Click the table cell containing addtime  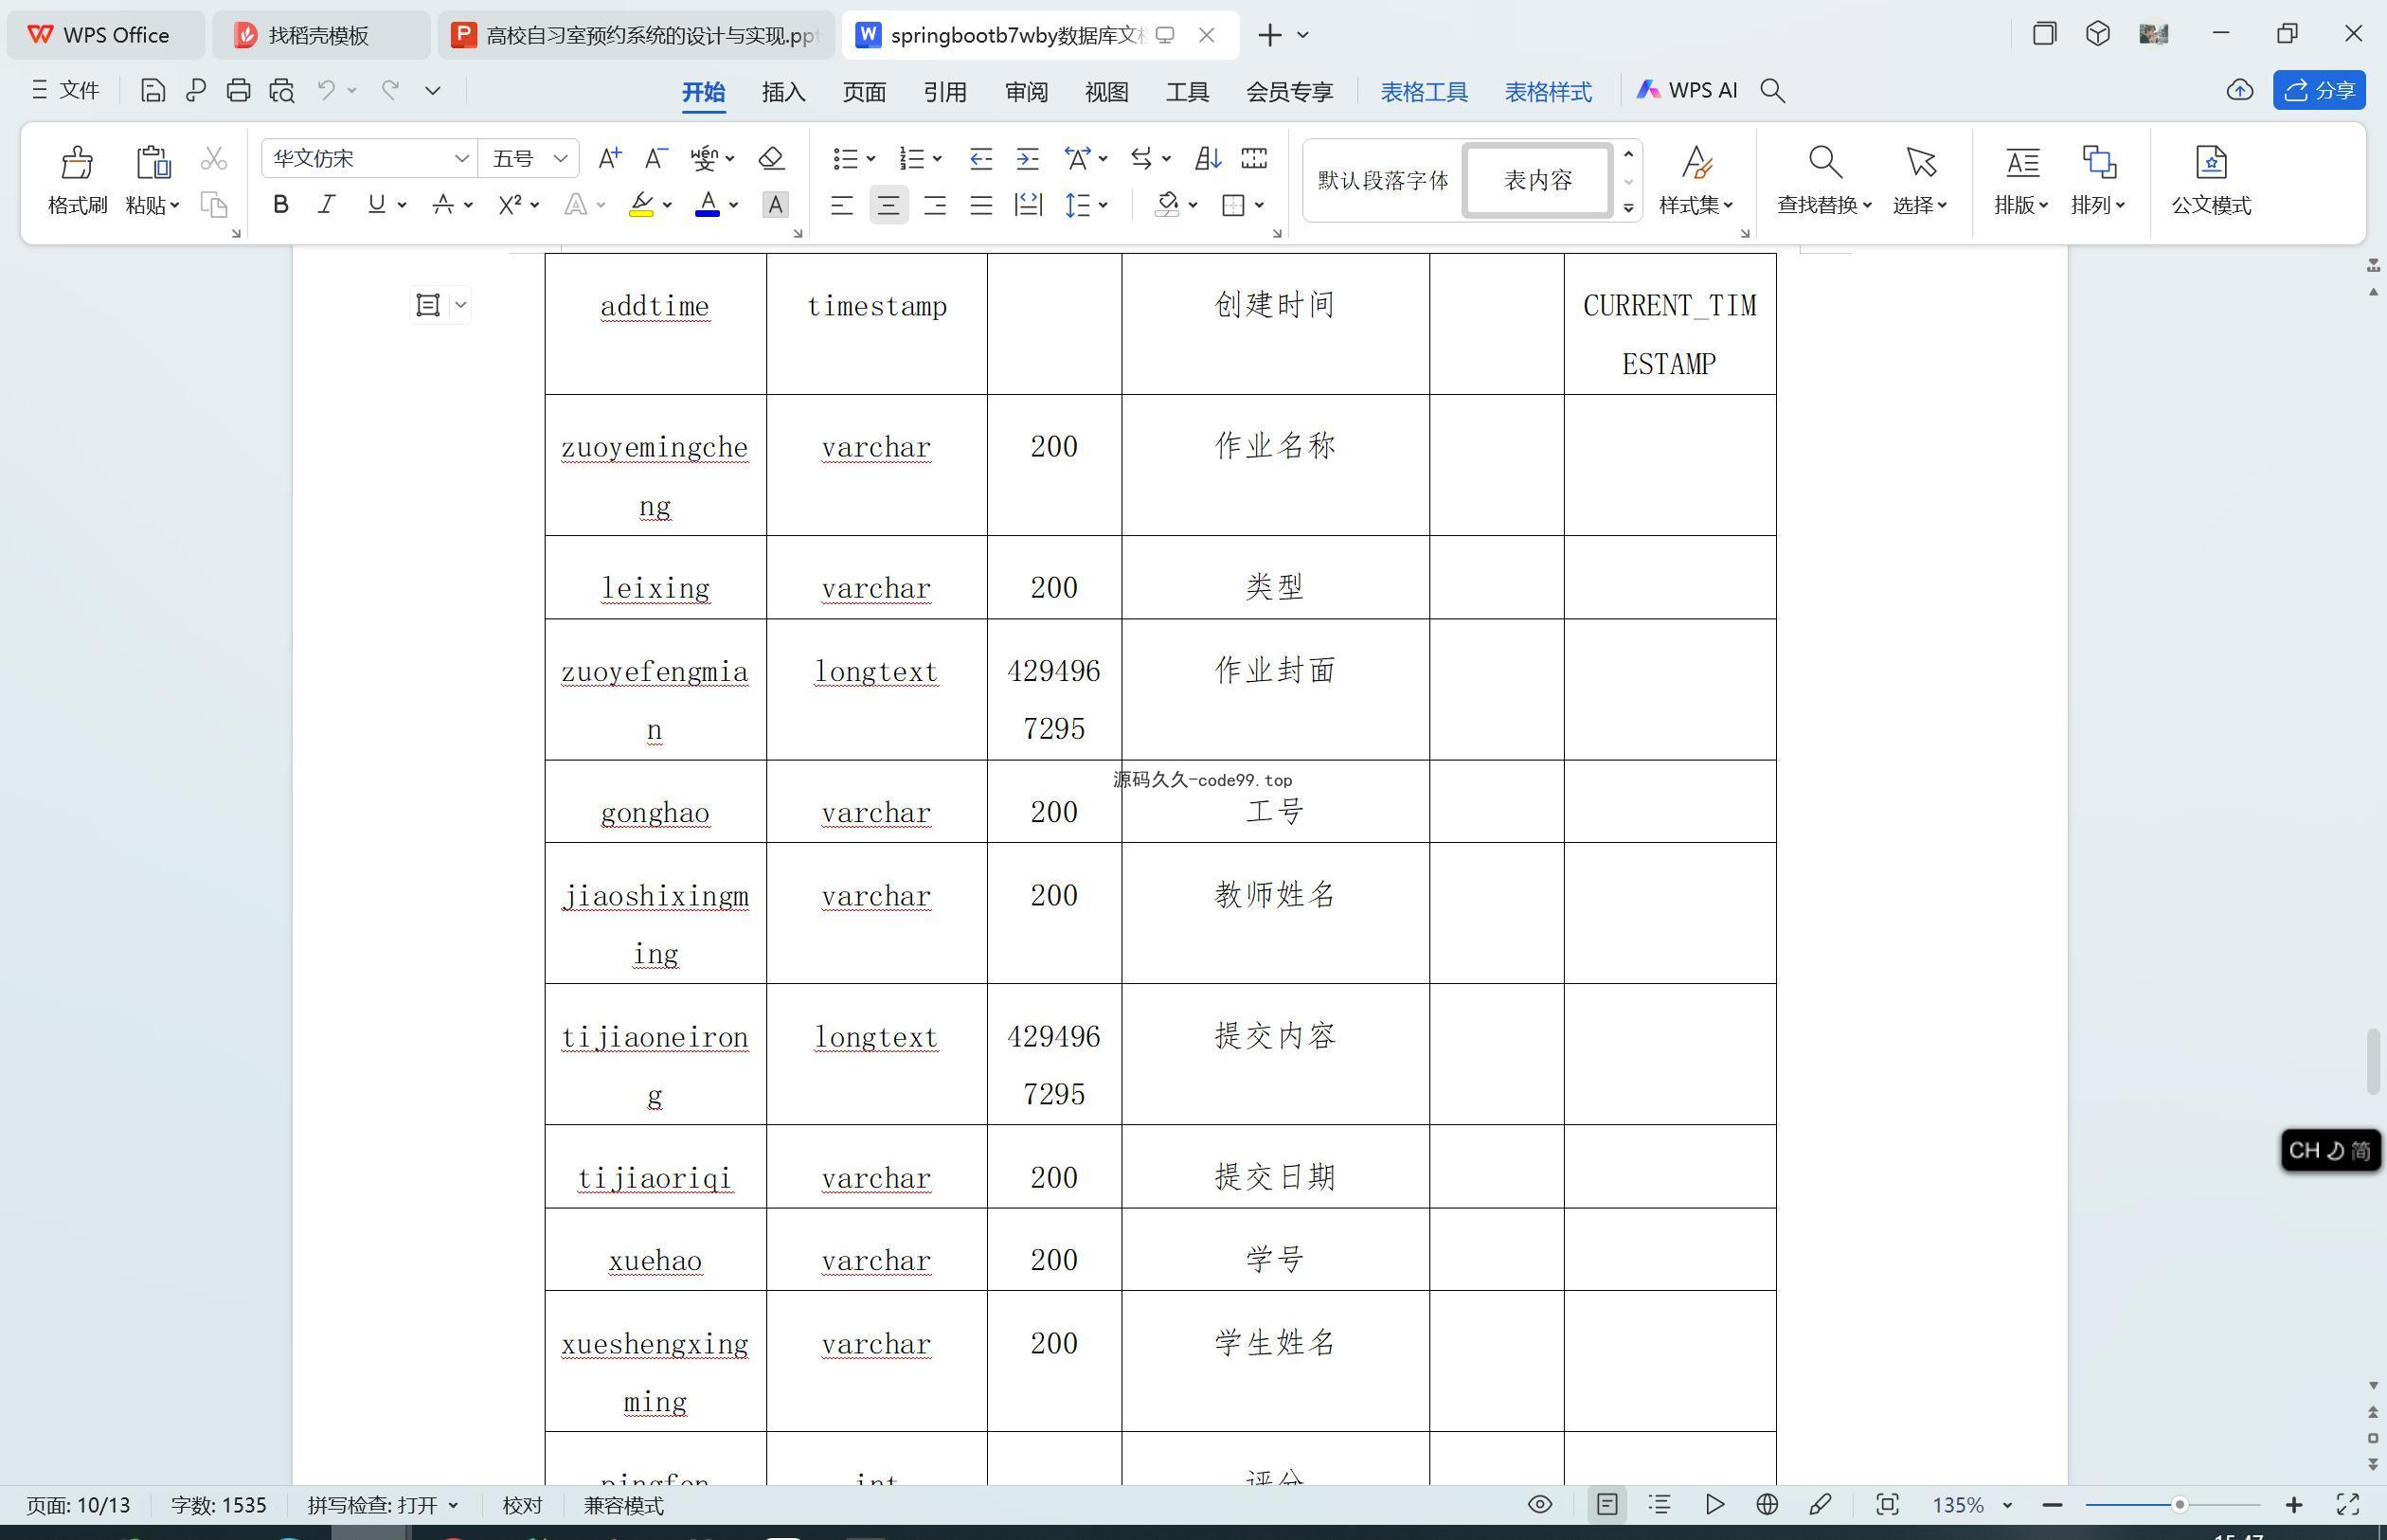click(x=655, y=323)
